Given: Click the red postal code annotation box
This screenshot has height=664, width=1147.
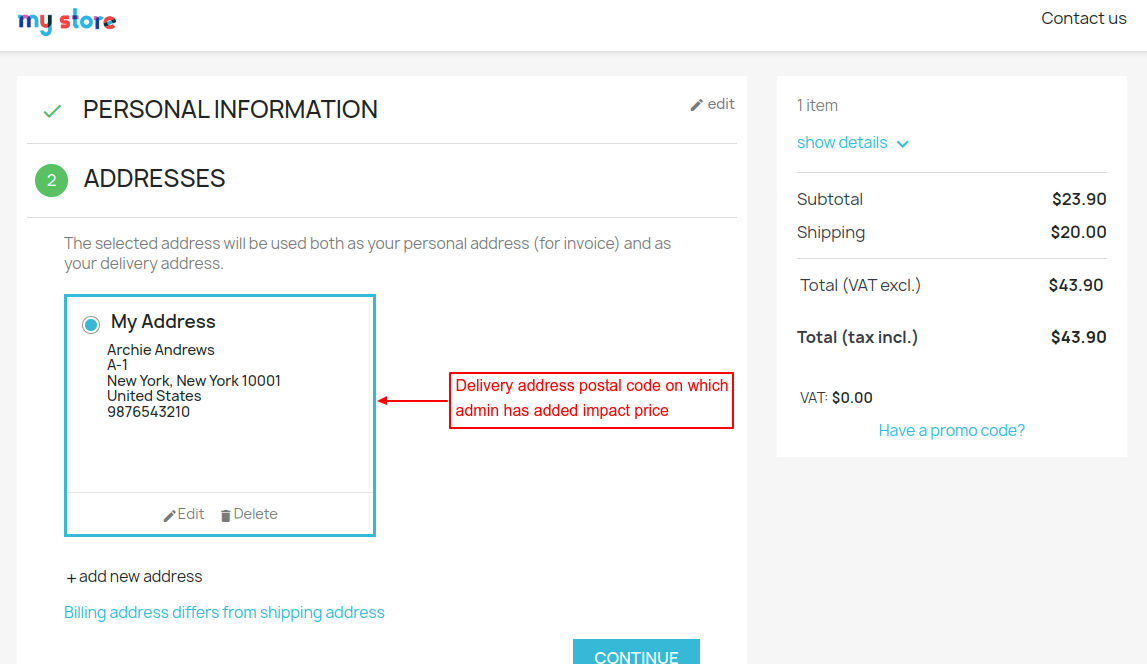Looking at the screenshot, I should (x=591, y=399).
